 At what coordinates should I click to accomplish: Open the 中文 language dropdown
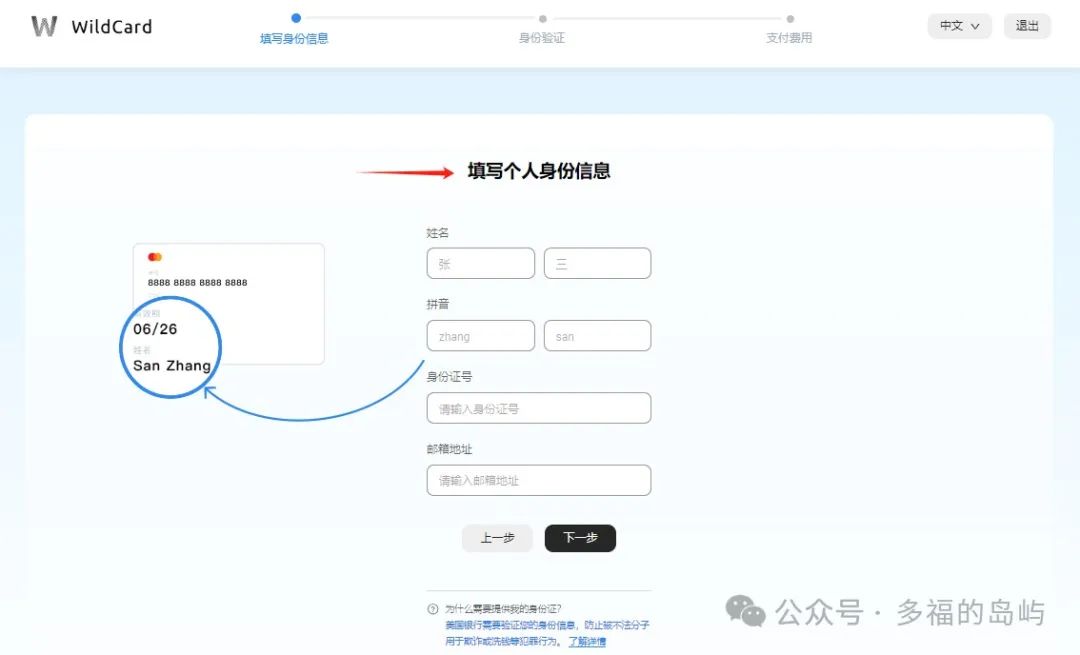[960, 26]
